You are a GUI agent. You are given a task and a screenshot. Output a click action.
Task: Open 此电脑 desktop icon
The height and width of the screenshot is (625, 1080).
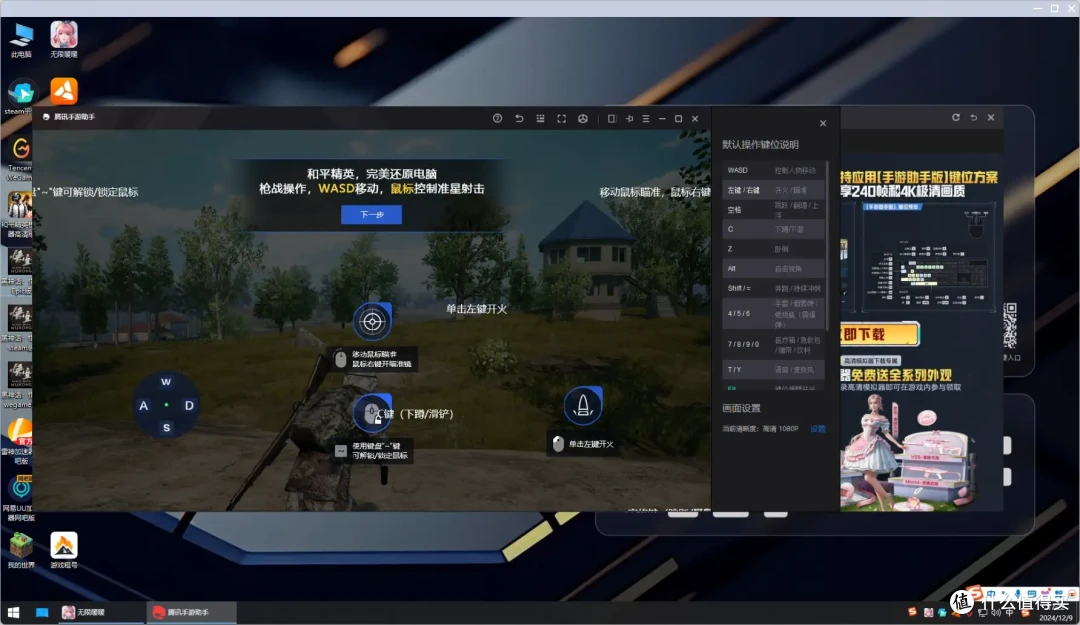pos(21,39)
